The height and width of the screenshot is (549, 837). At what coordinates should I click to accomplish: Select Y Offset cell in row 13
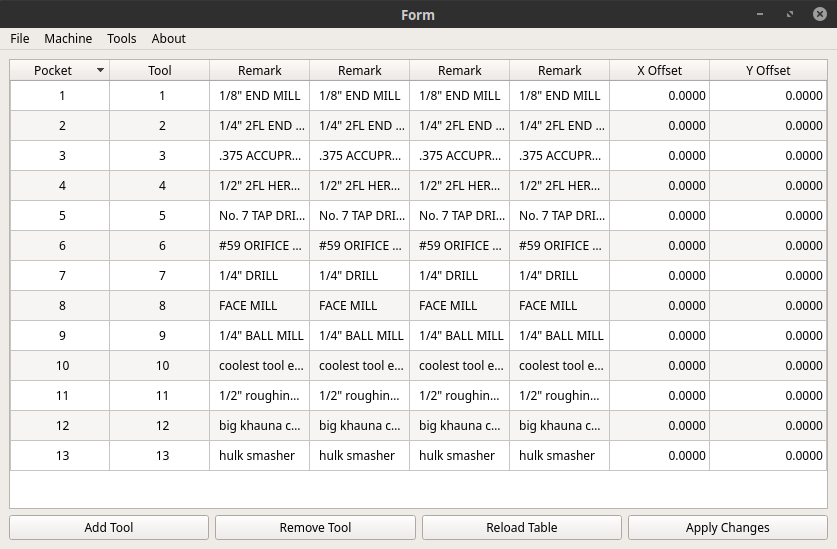click(768, 456)
